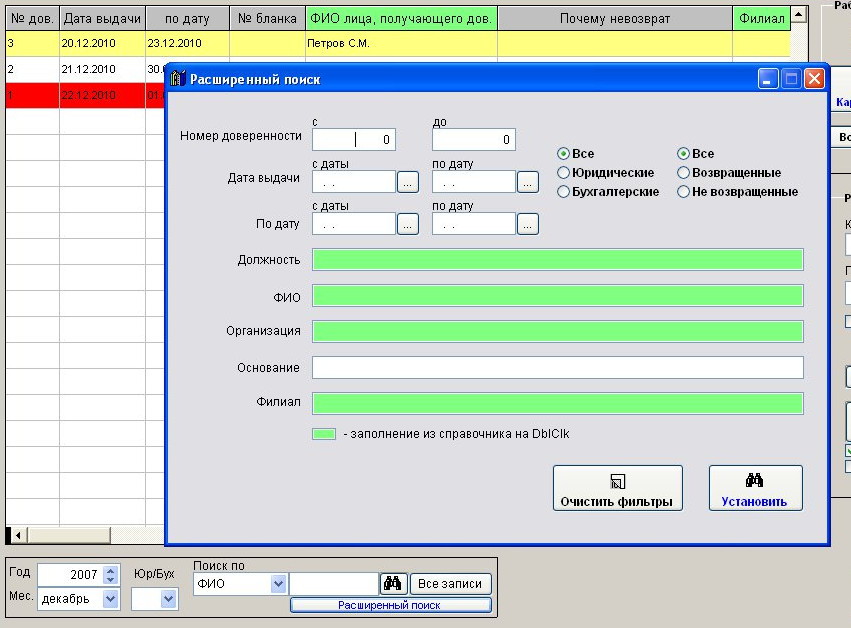Click the binoculars search icon next to the search field
The width and height of the screenshot is (851, 628).
coord(394,584)
